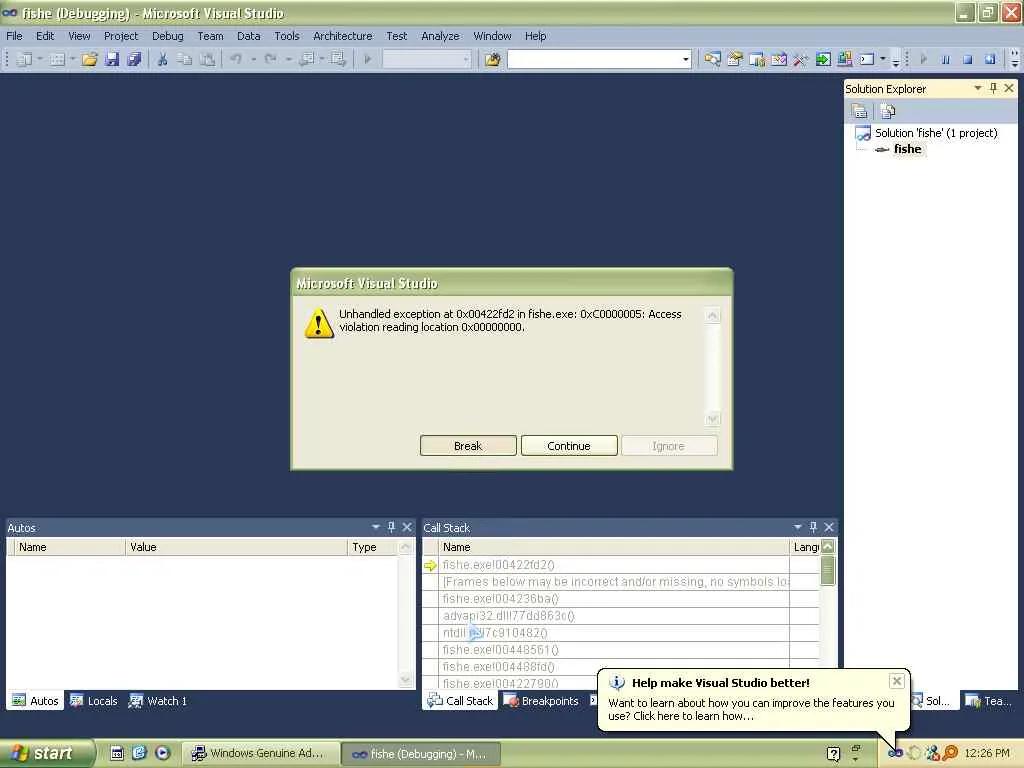Open the Architecture menu
The width and height of the screenshot is (1024, 768).
coord(342,36)
